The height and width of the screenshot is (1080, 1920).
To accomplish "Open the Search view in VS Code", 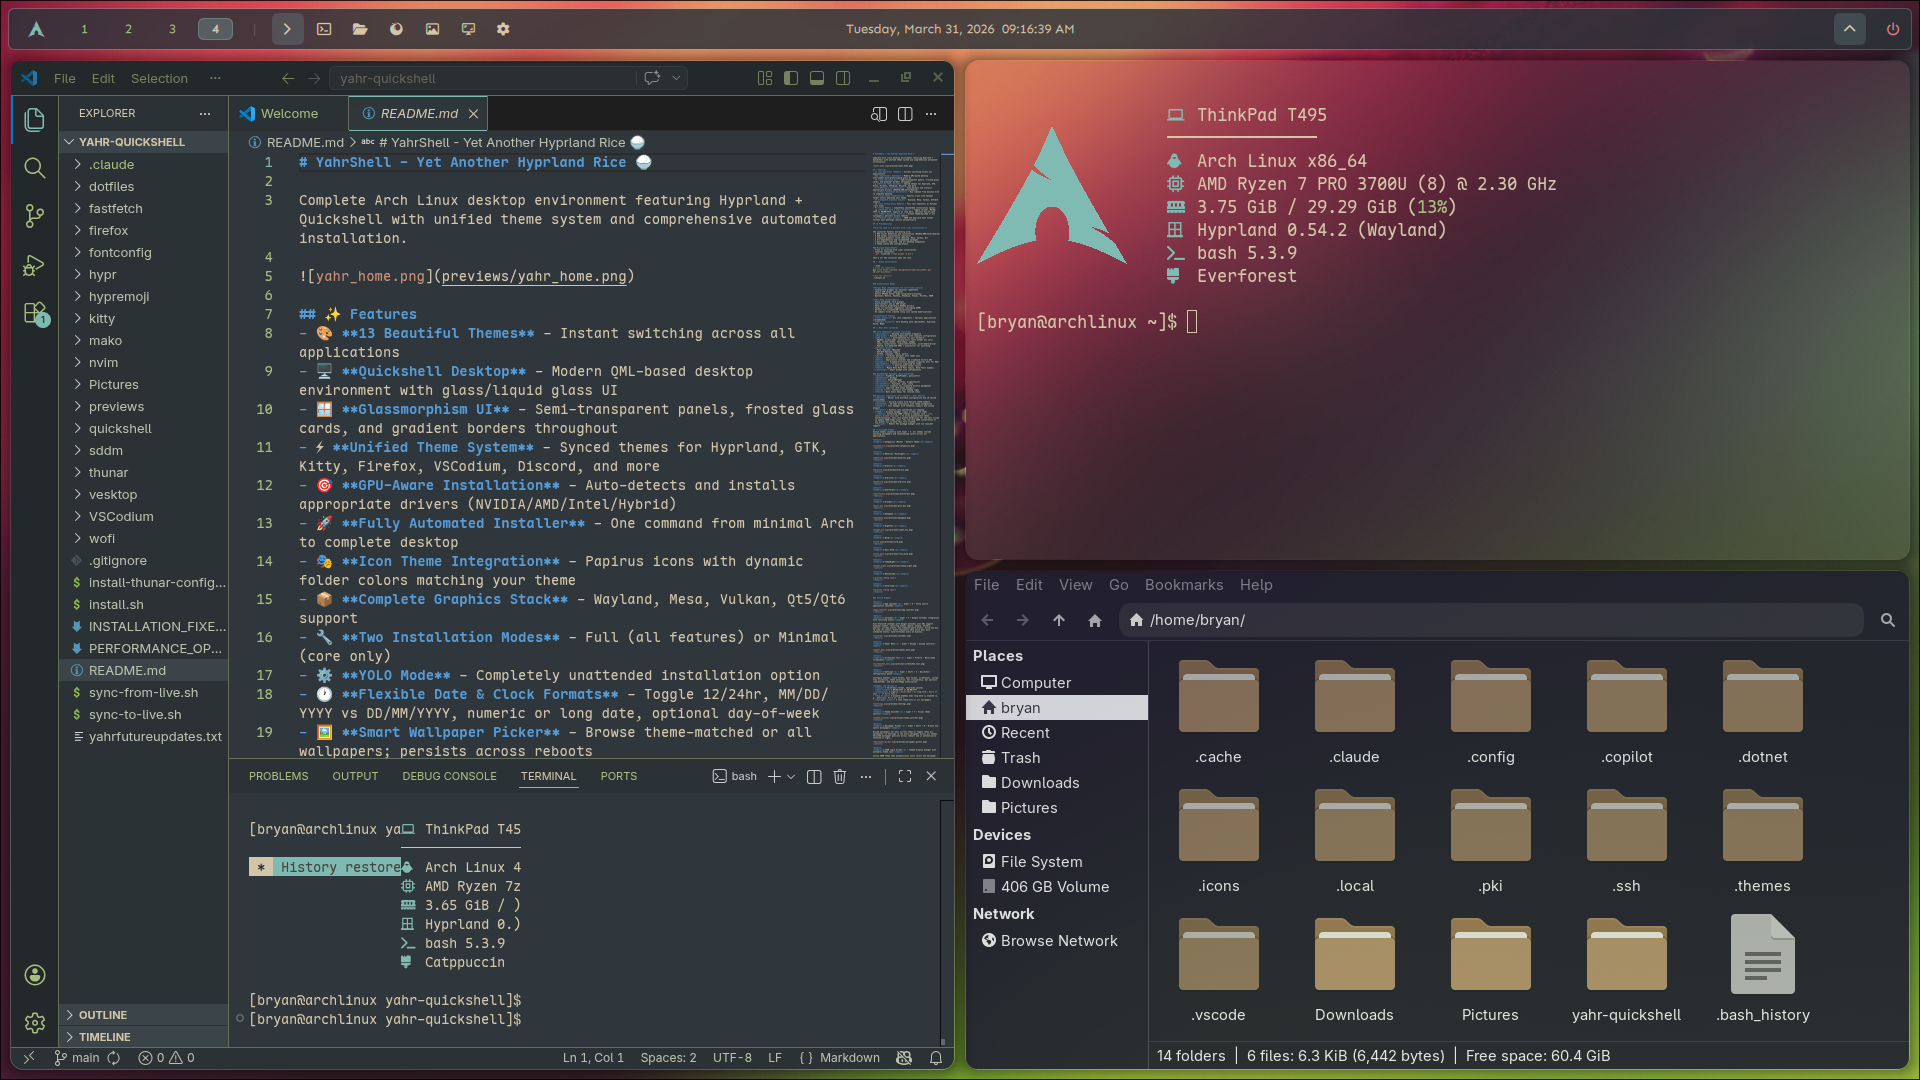I will [34, 168].
